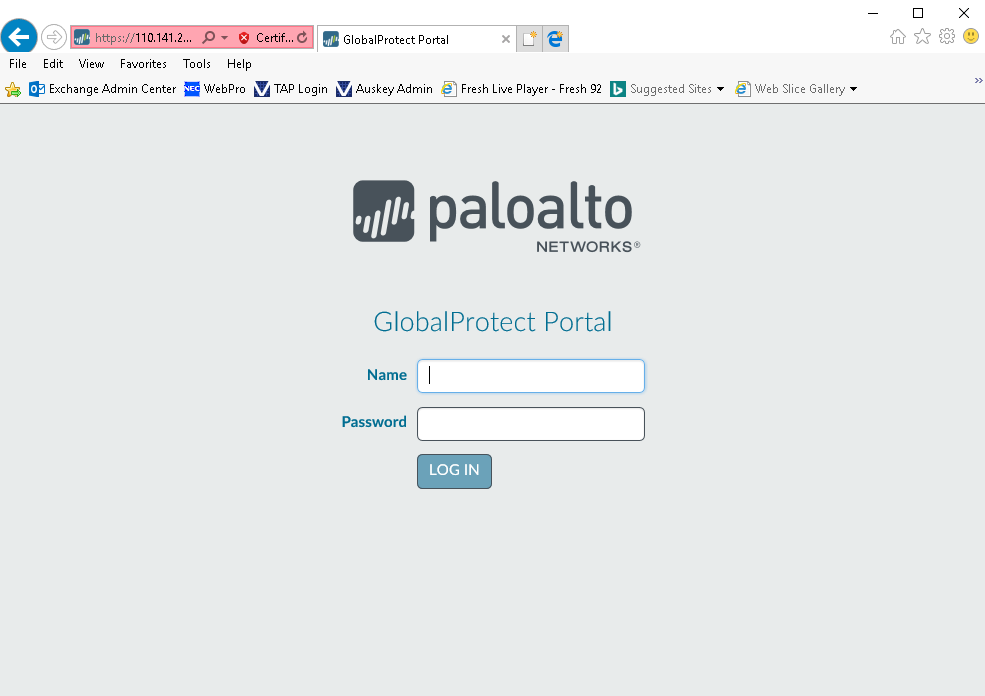Screen dimensions: 985x696
Task: Open favorites with the star icon
Action: (922, 36)
